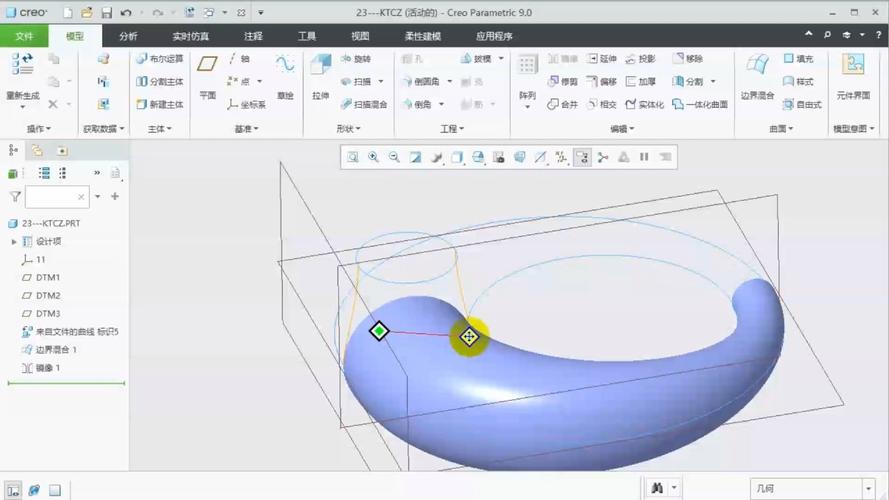The height and width of the screenshot is (500, 889).
Task: Open the Sketch (草绘) tool
Action: (285, 73)
